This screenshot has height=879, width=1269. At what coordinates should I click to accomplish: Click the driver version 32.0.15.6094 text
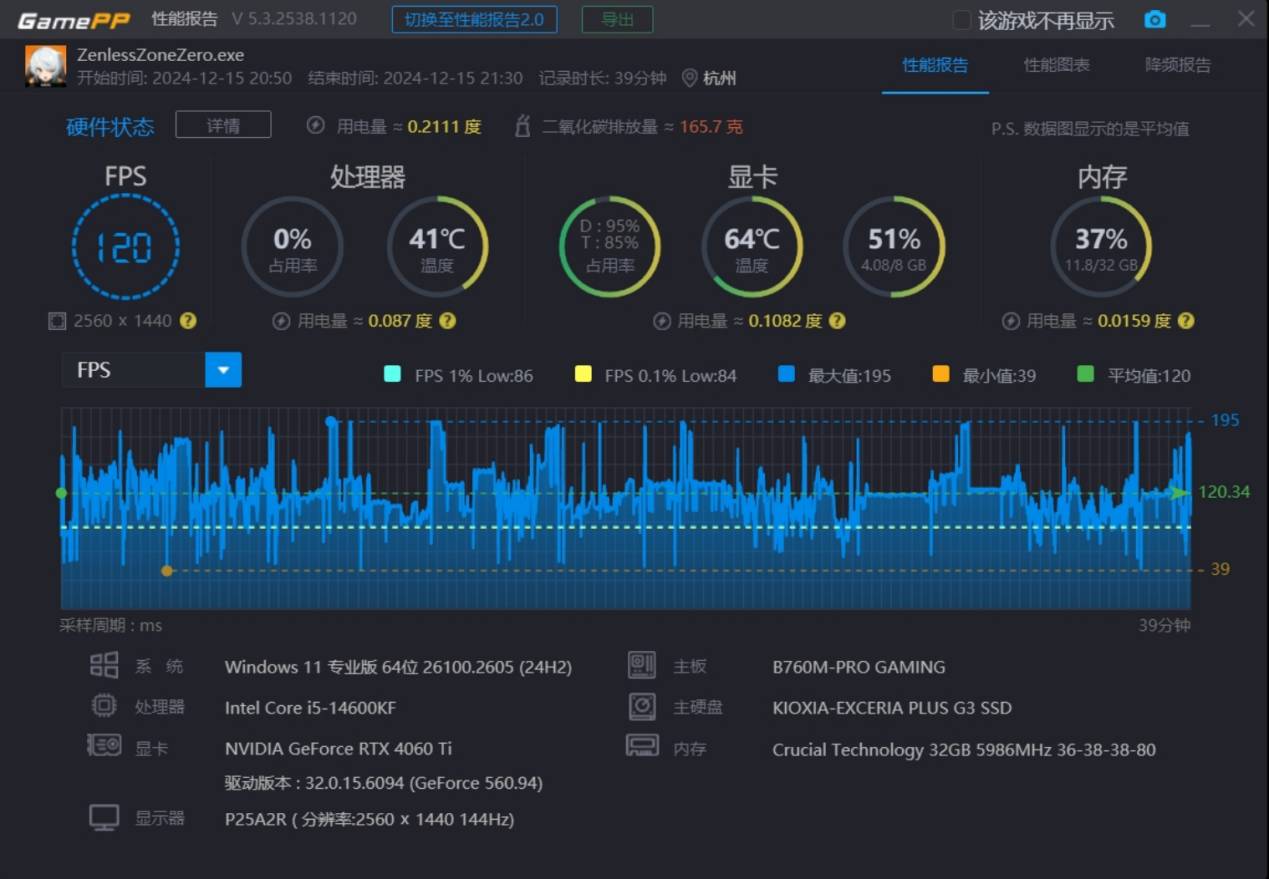pos(384,783)
